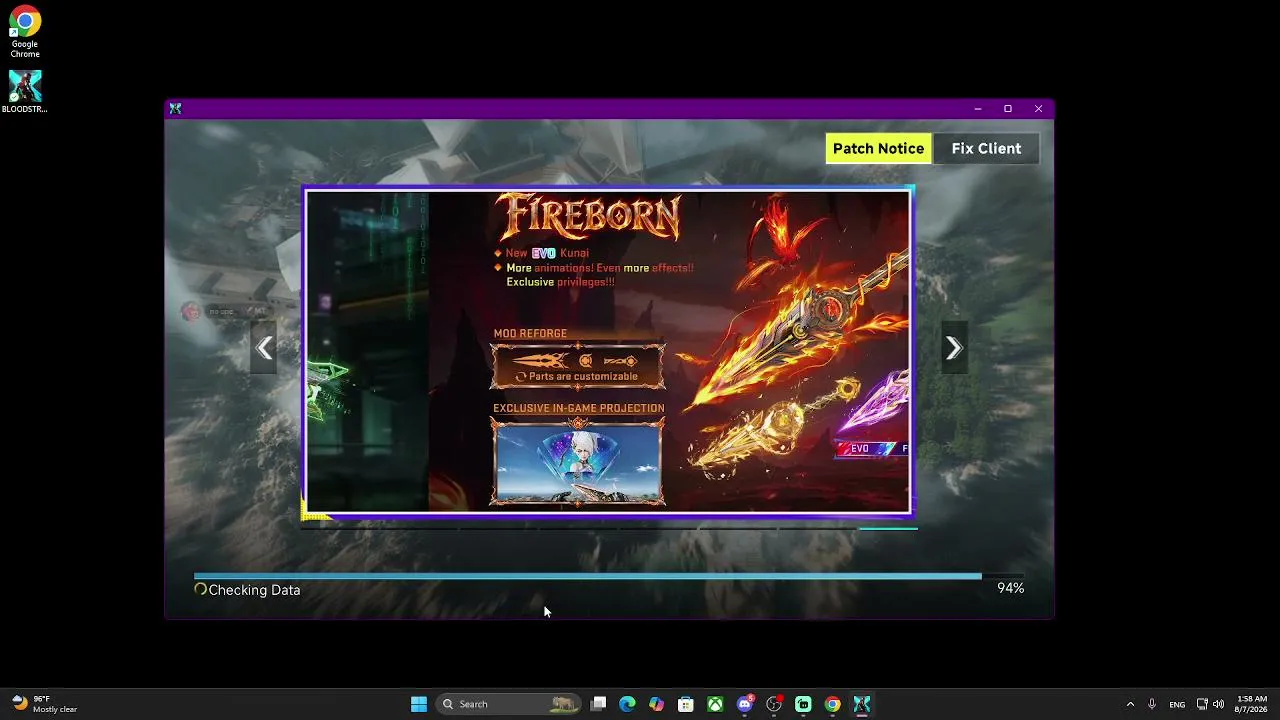Click the Checking Data status text
Viewport: 1280px width, 720px height.
click(254, 590)
